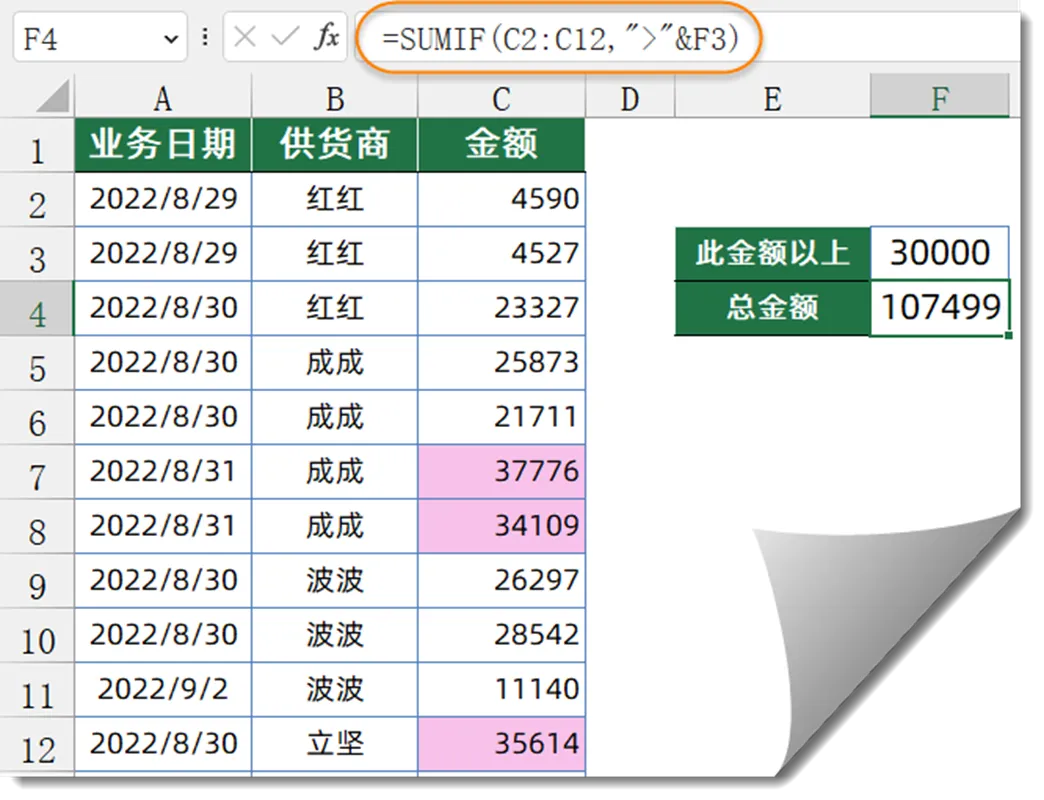Click supplier 波波 in row 11
Viewport: 1044px width, 800px height.
point(335,690)
